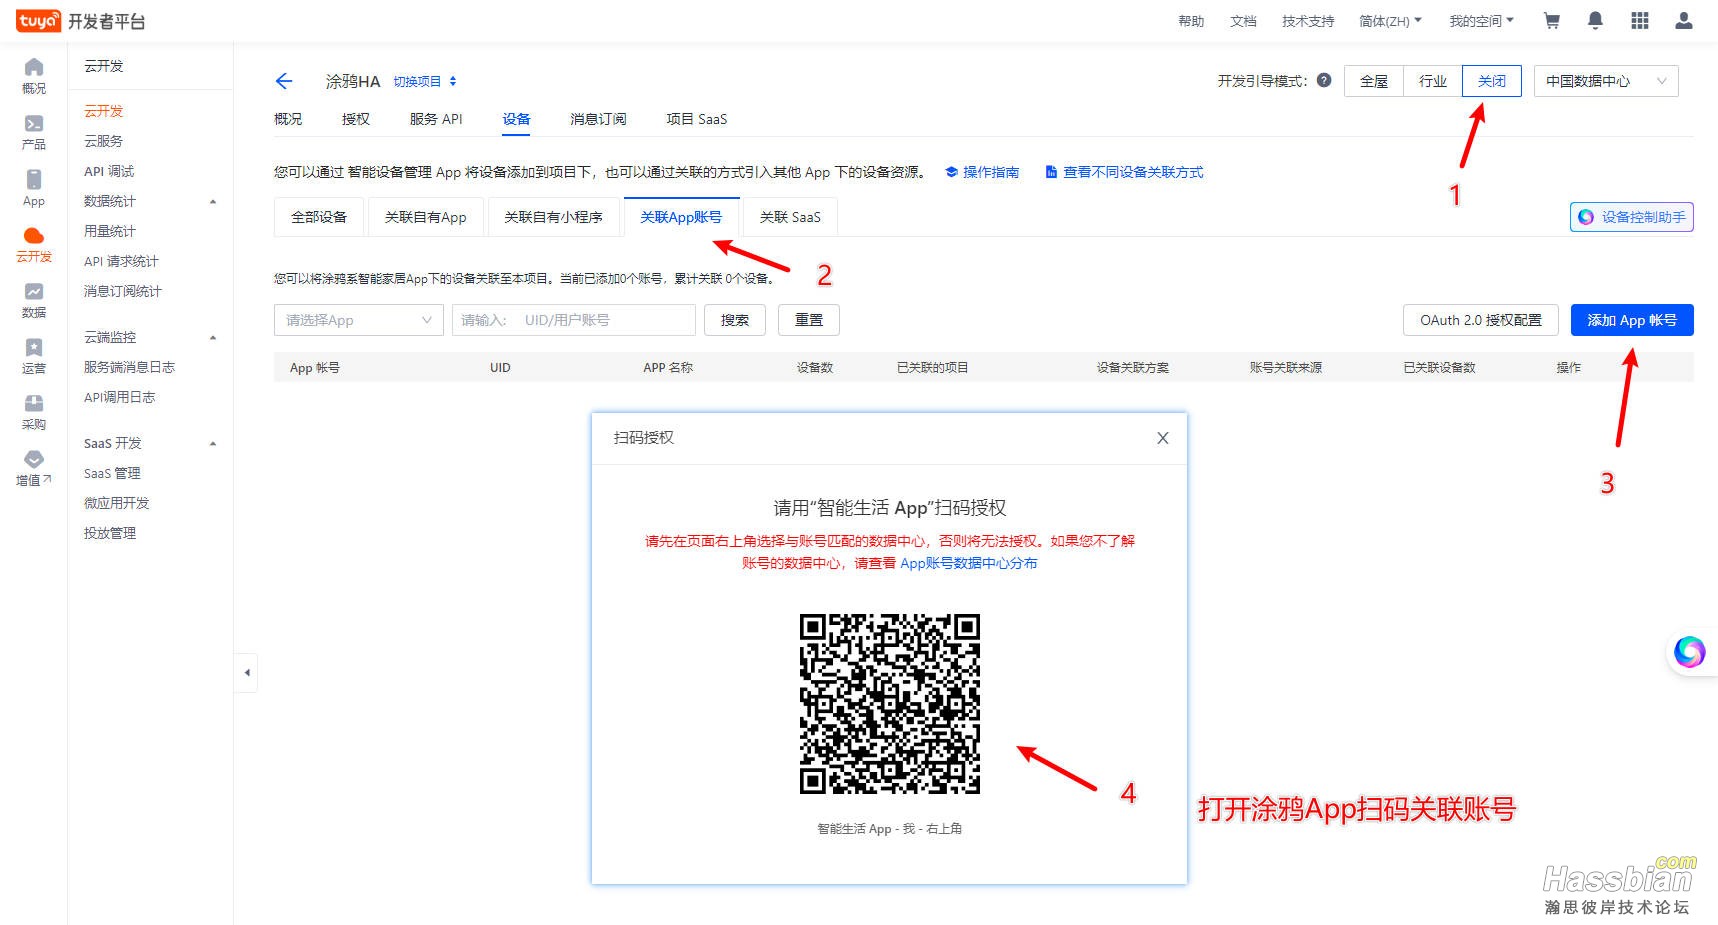
Task: Open the 运营 operations sidebar icon
Action: 34,356
